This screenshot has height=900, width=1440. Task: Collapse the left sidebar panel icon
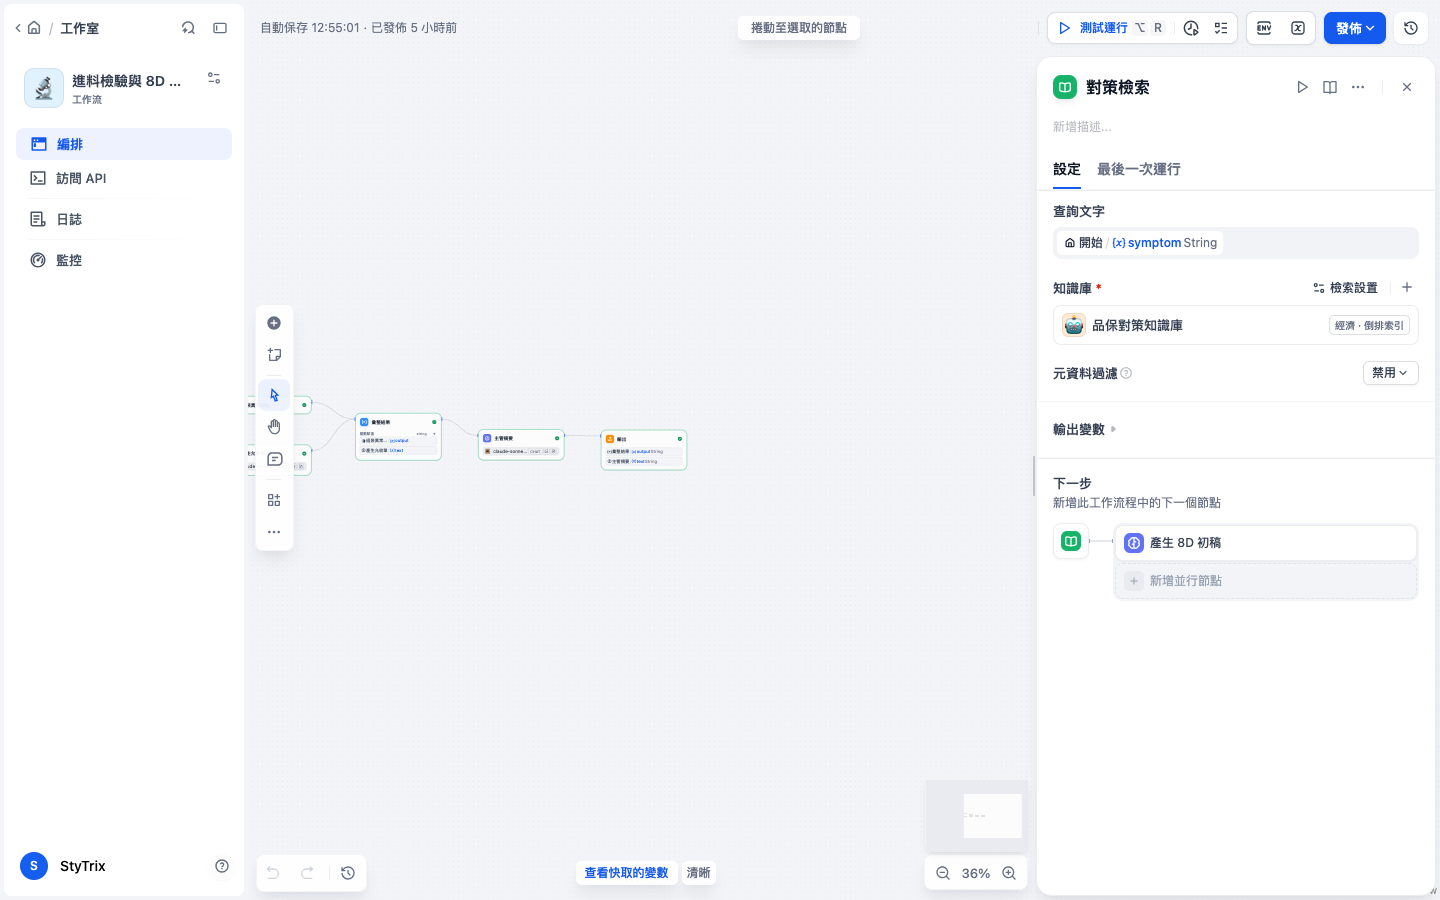220,28
